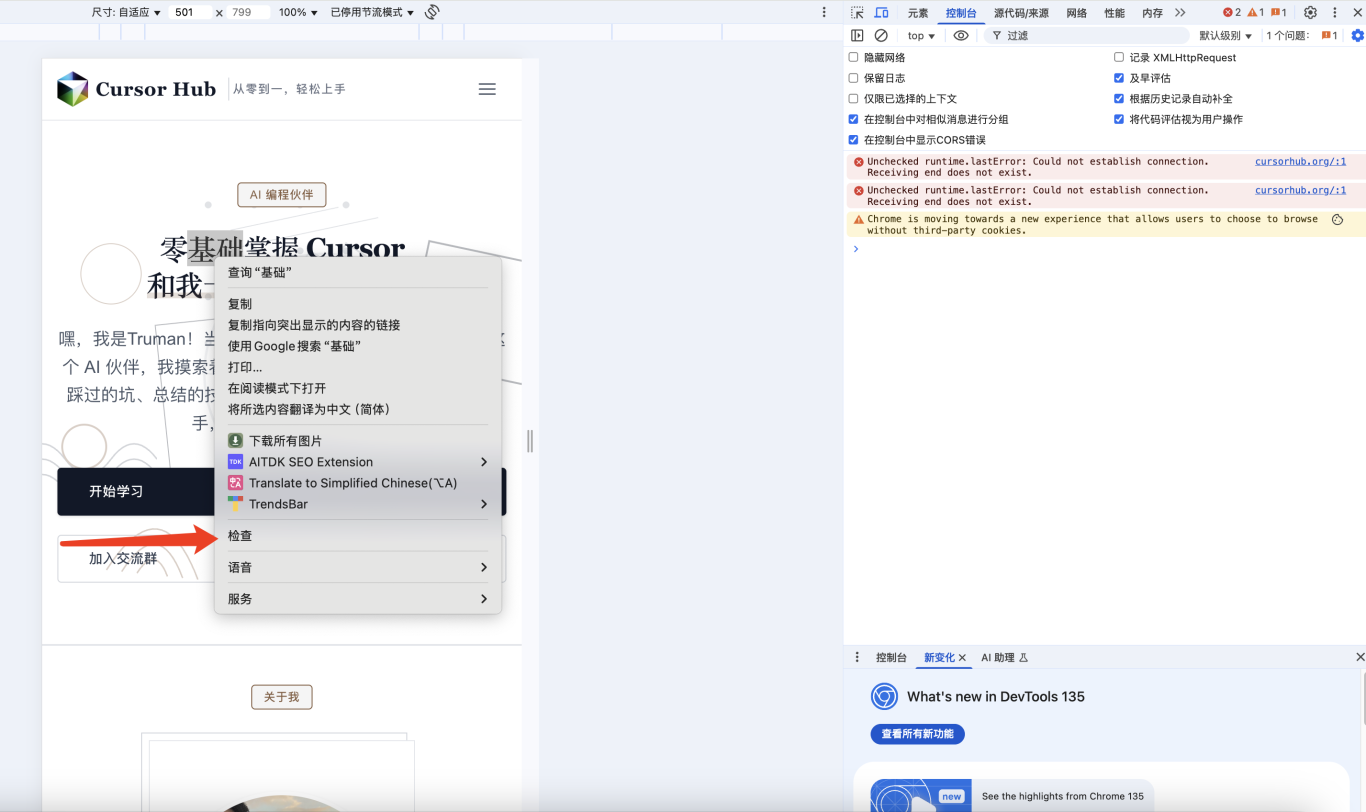Screen dimensions: 1366x812
Task: Enable 记录 XMLHttpRequest checkbox
Action: (1119, 57)
